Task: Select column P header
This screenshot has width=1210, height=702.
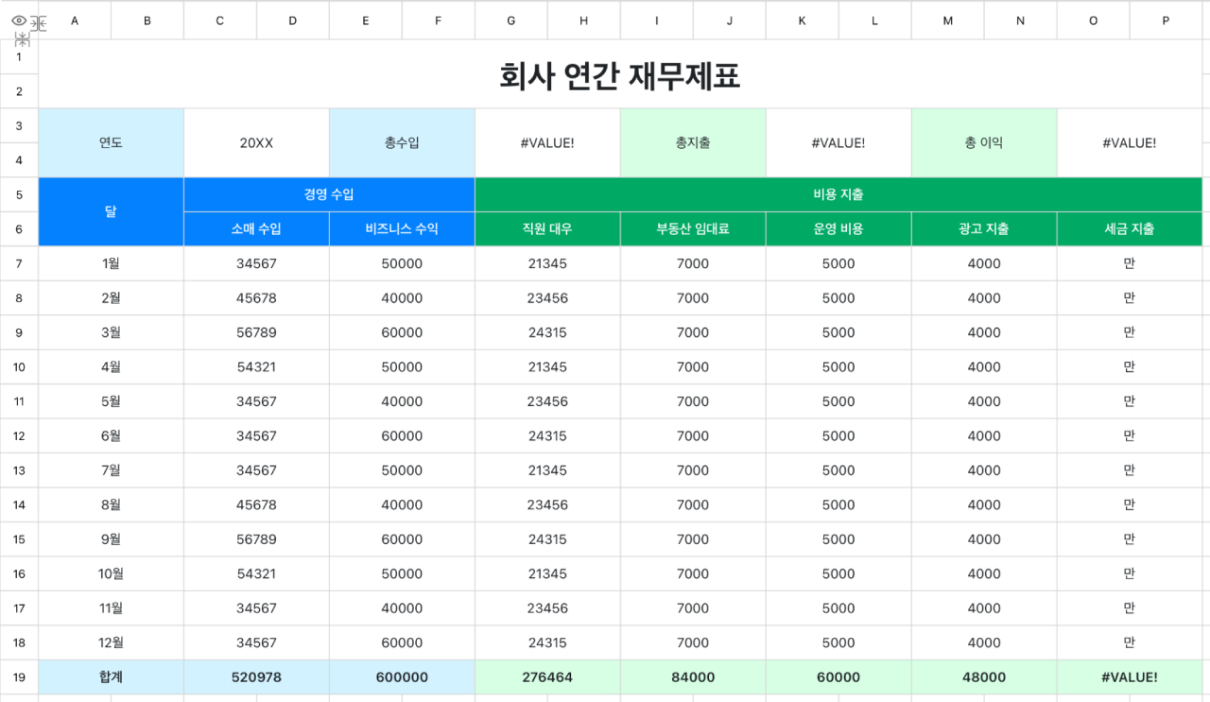Action: [x=1166, y=20]
